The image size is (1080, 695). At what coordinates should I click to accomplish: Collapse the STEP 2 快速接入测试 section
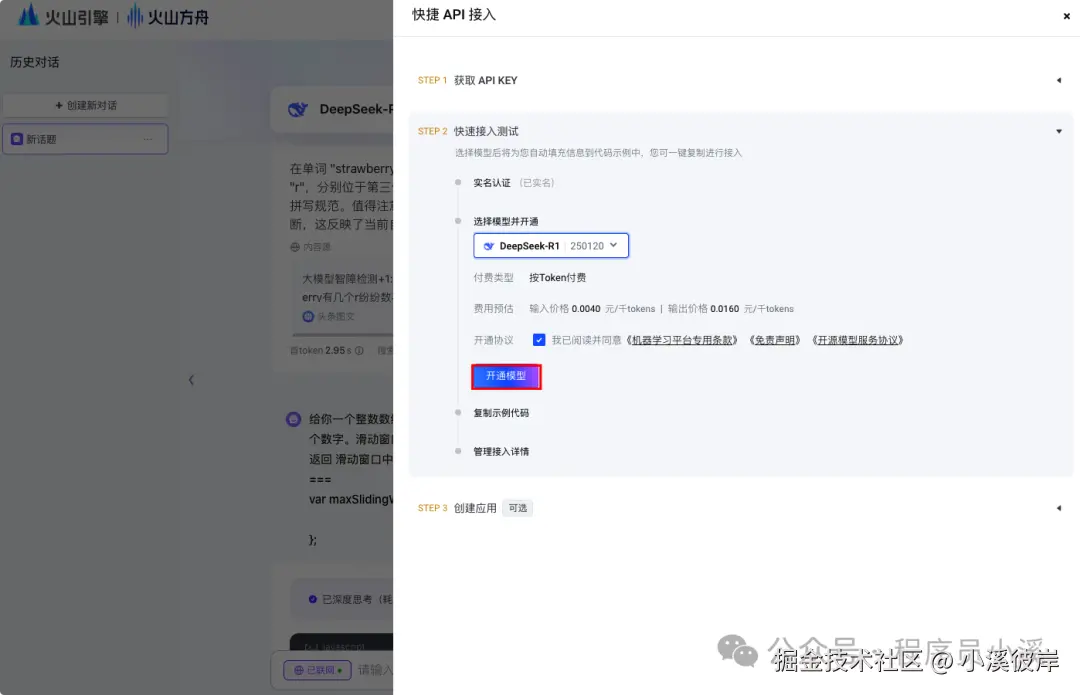tap(1059, 131)
